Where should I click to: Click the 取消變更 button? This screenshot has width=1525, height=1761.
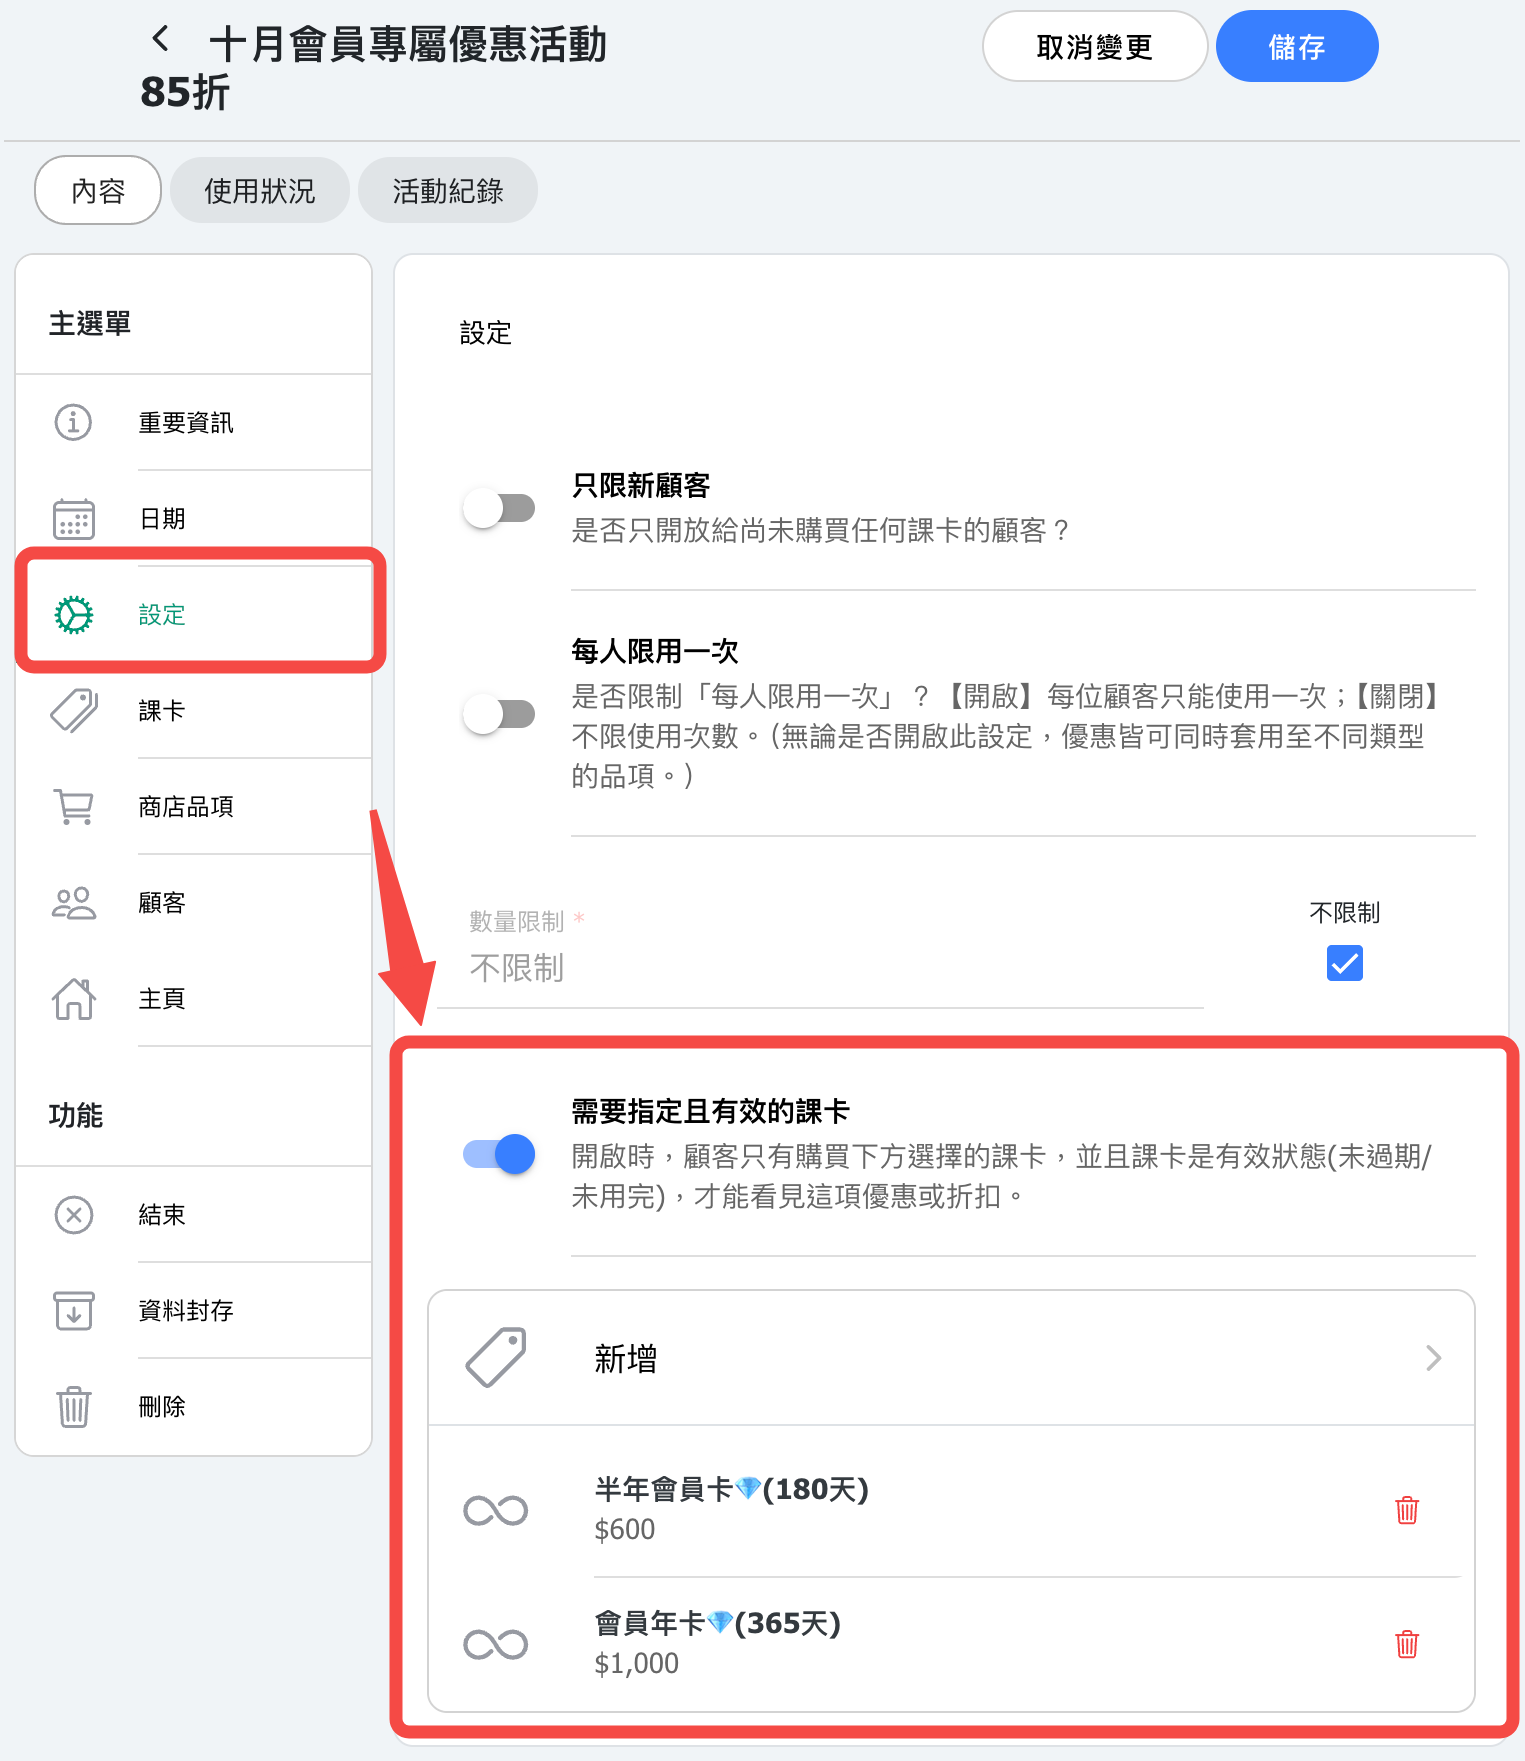tap(1094, 47)
